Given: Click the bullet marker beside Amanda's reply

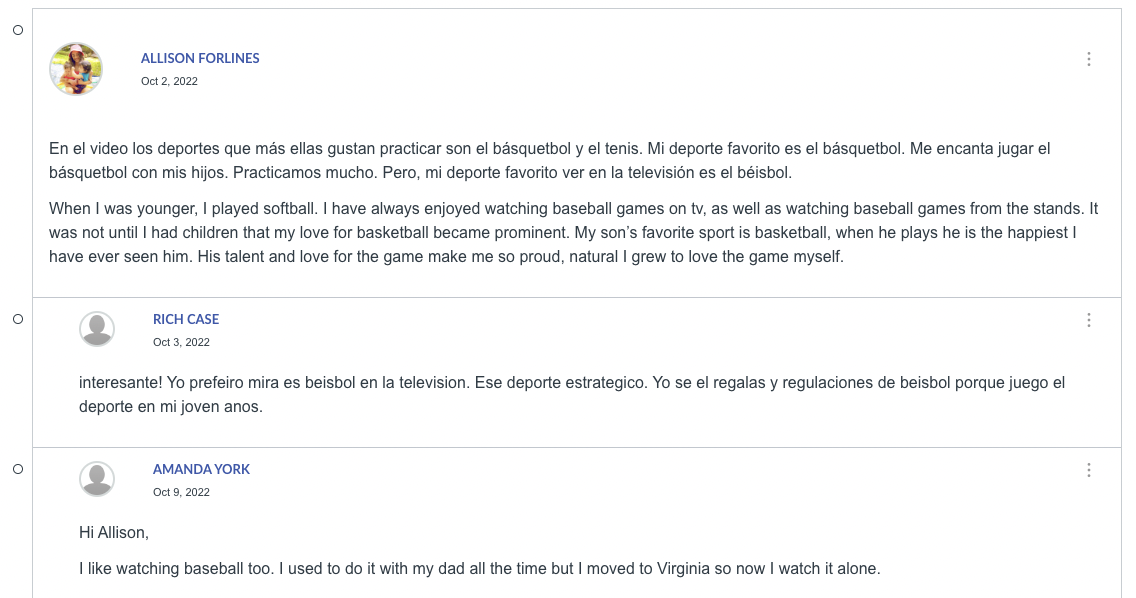Looking at the screenshot, I should [x=18, y=469].
